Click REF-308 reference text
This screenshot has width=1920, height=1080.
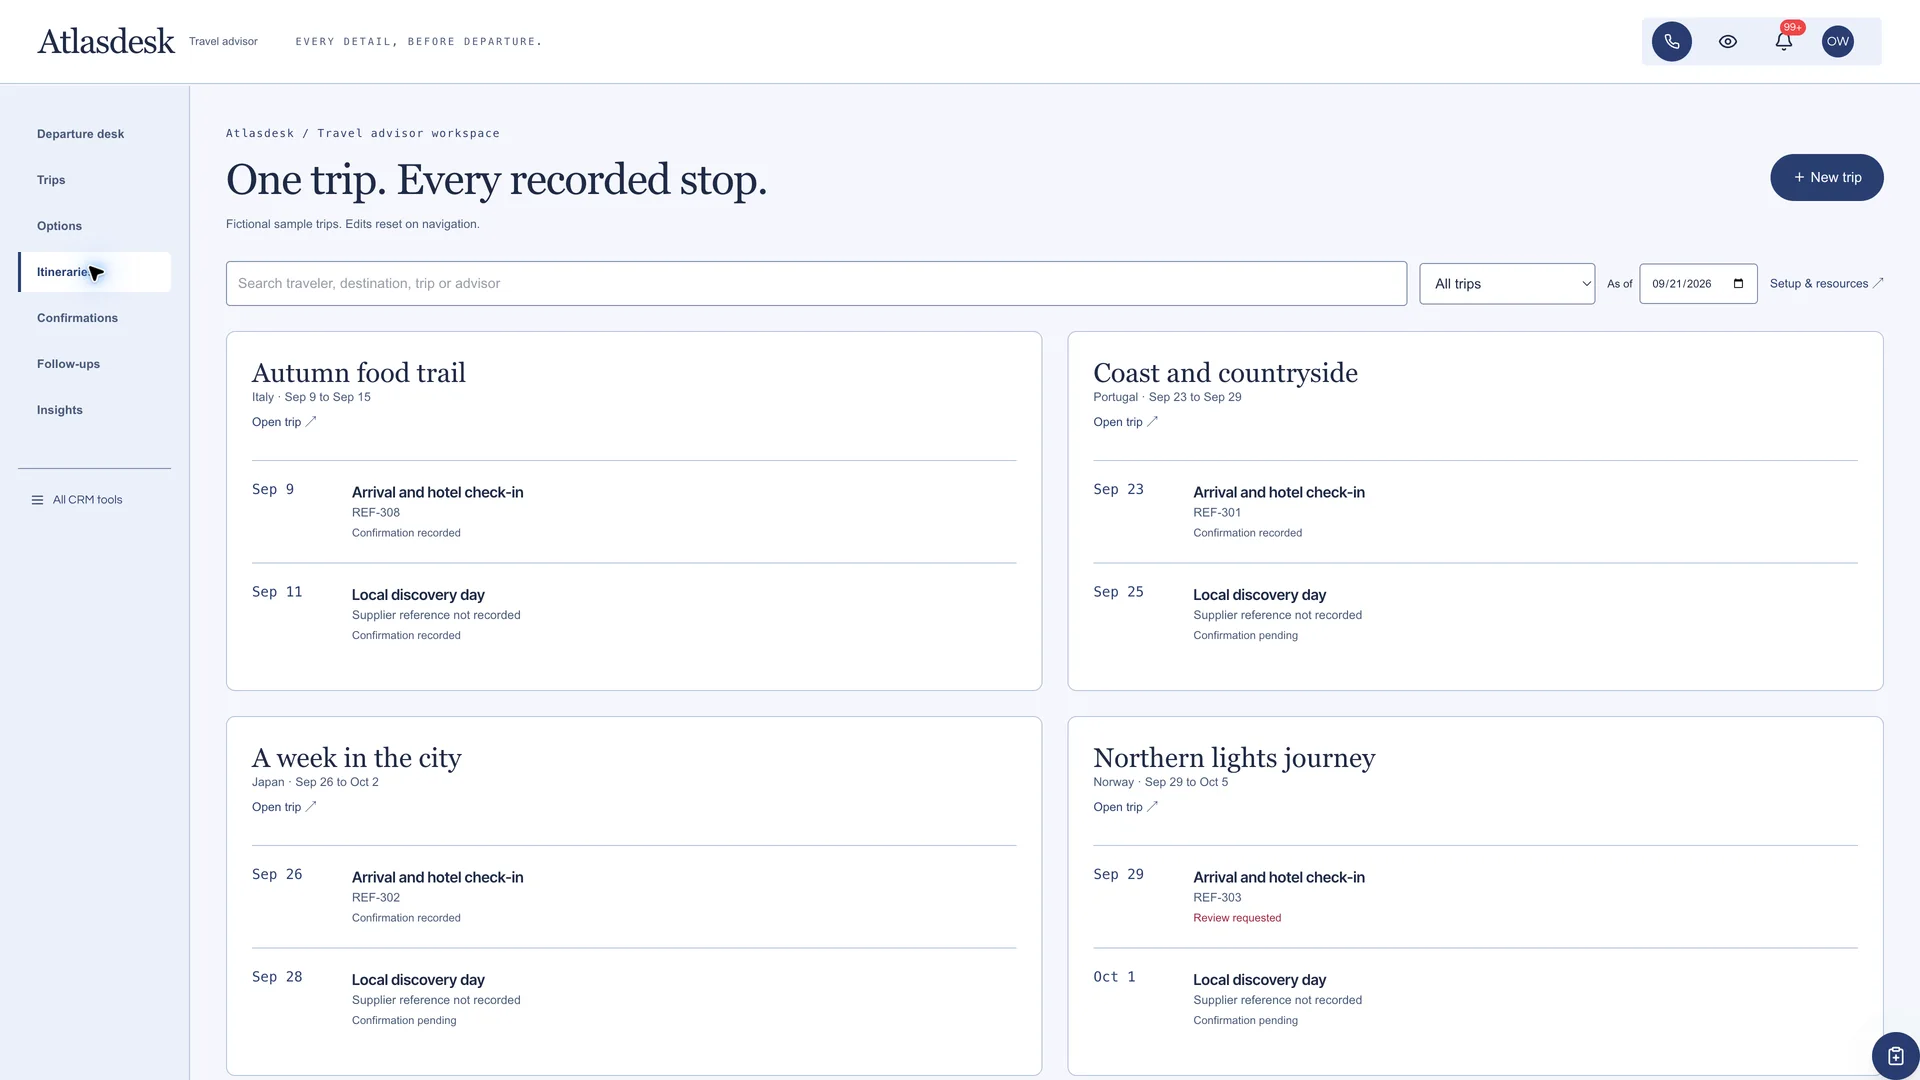click(376, 513)
